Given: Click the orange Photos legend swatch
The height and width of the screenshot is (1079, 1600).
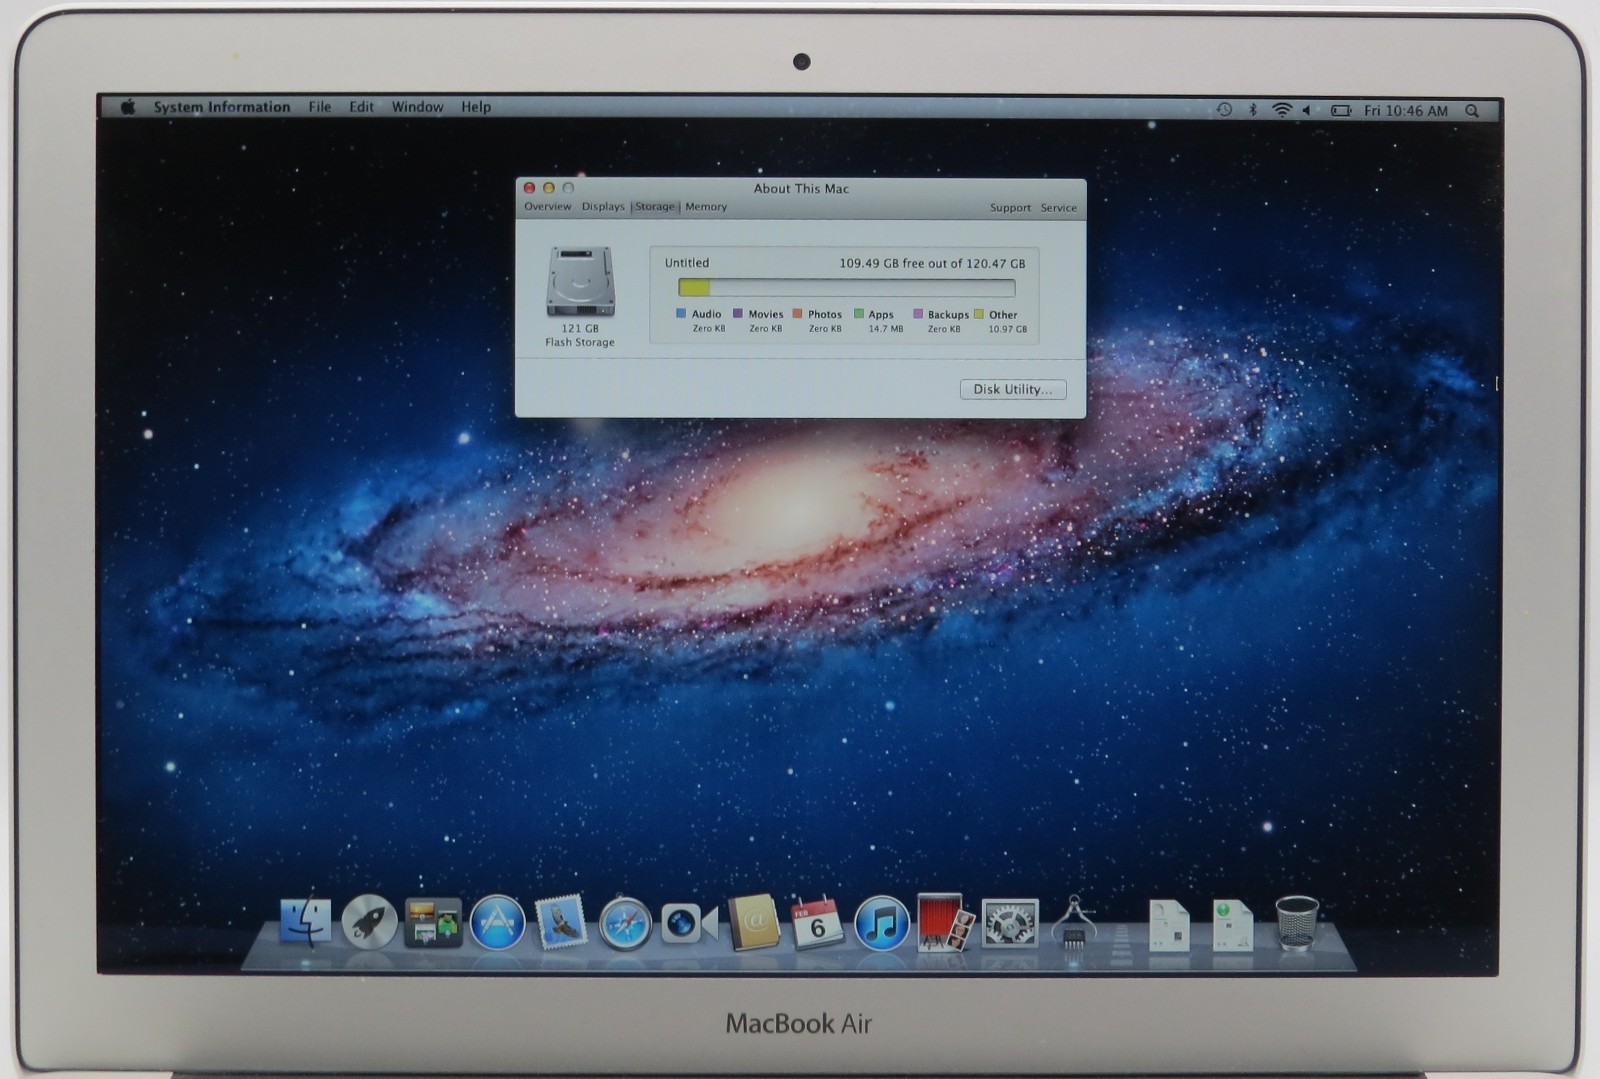Looking at the screenshot, I should pyautogui.click(x=797, y=314).
